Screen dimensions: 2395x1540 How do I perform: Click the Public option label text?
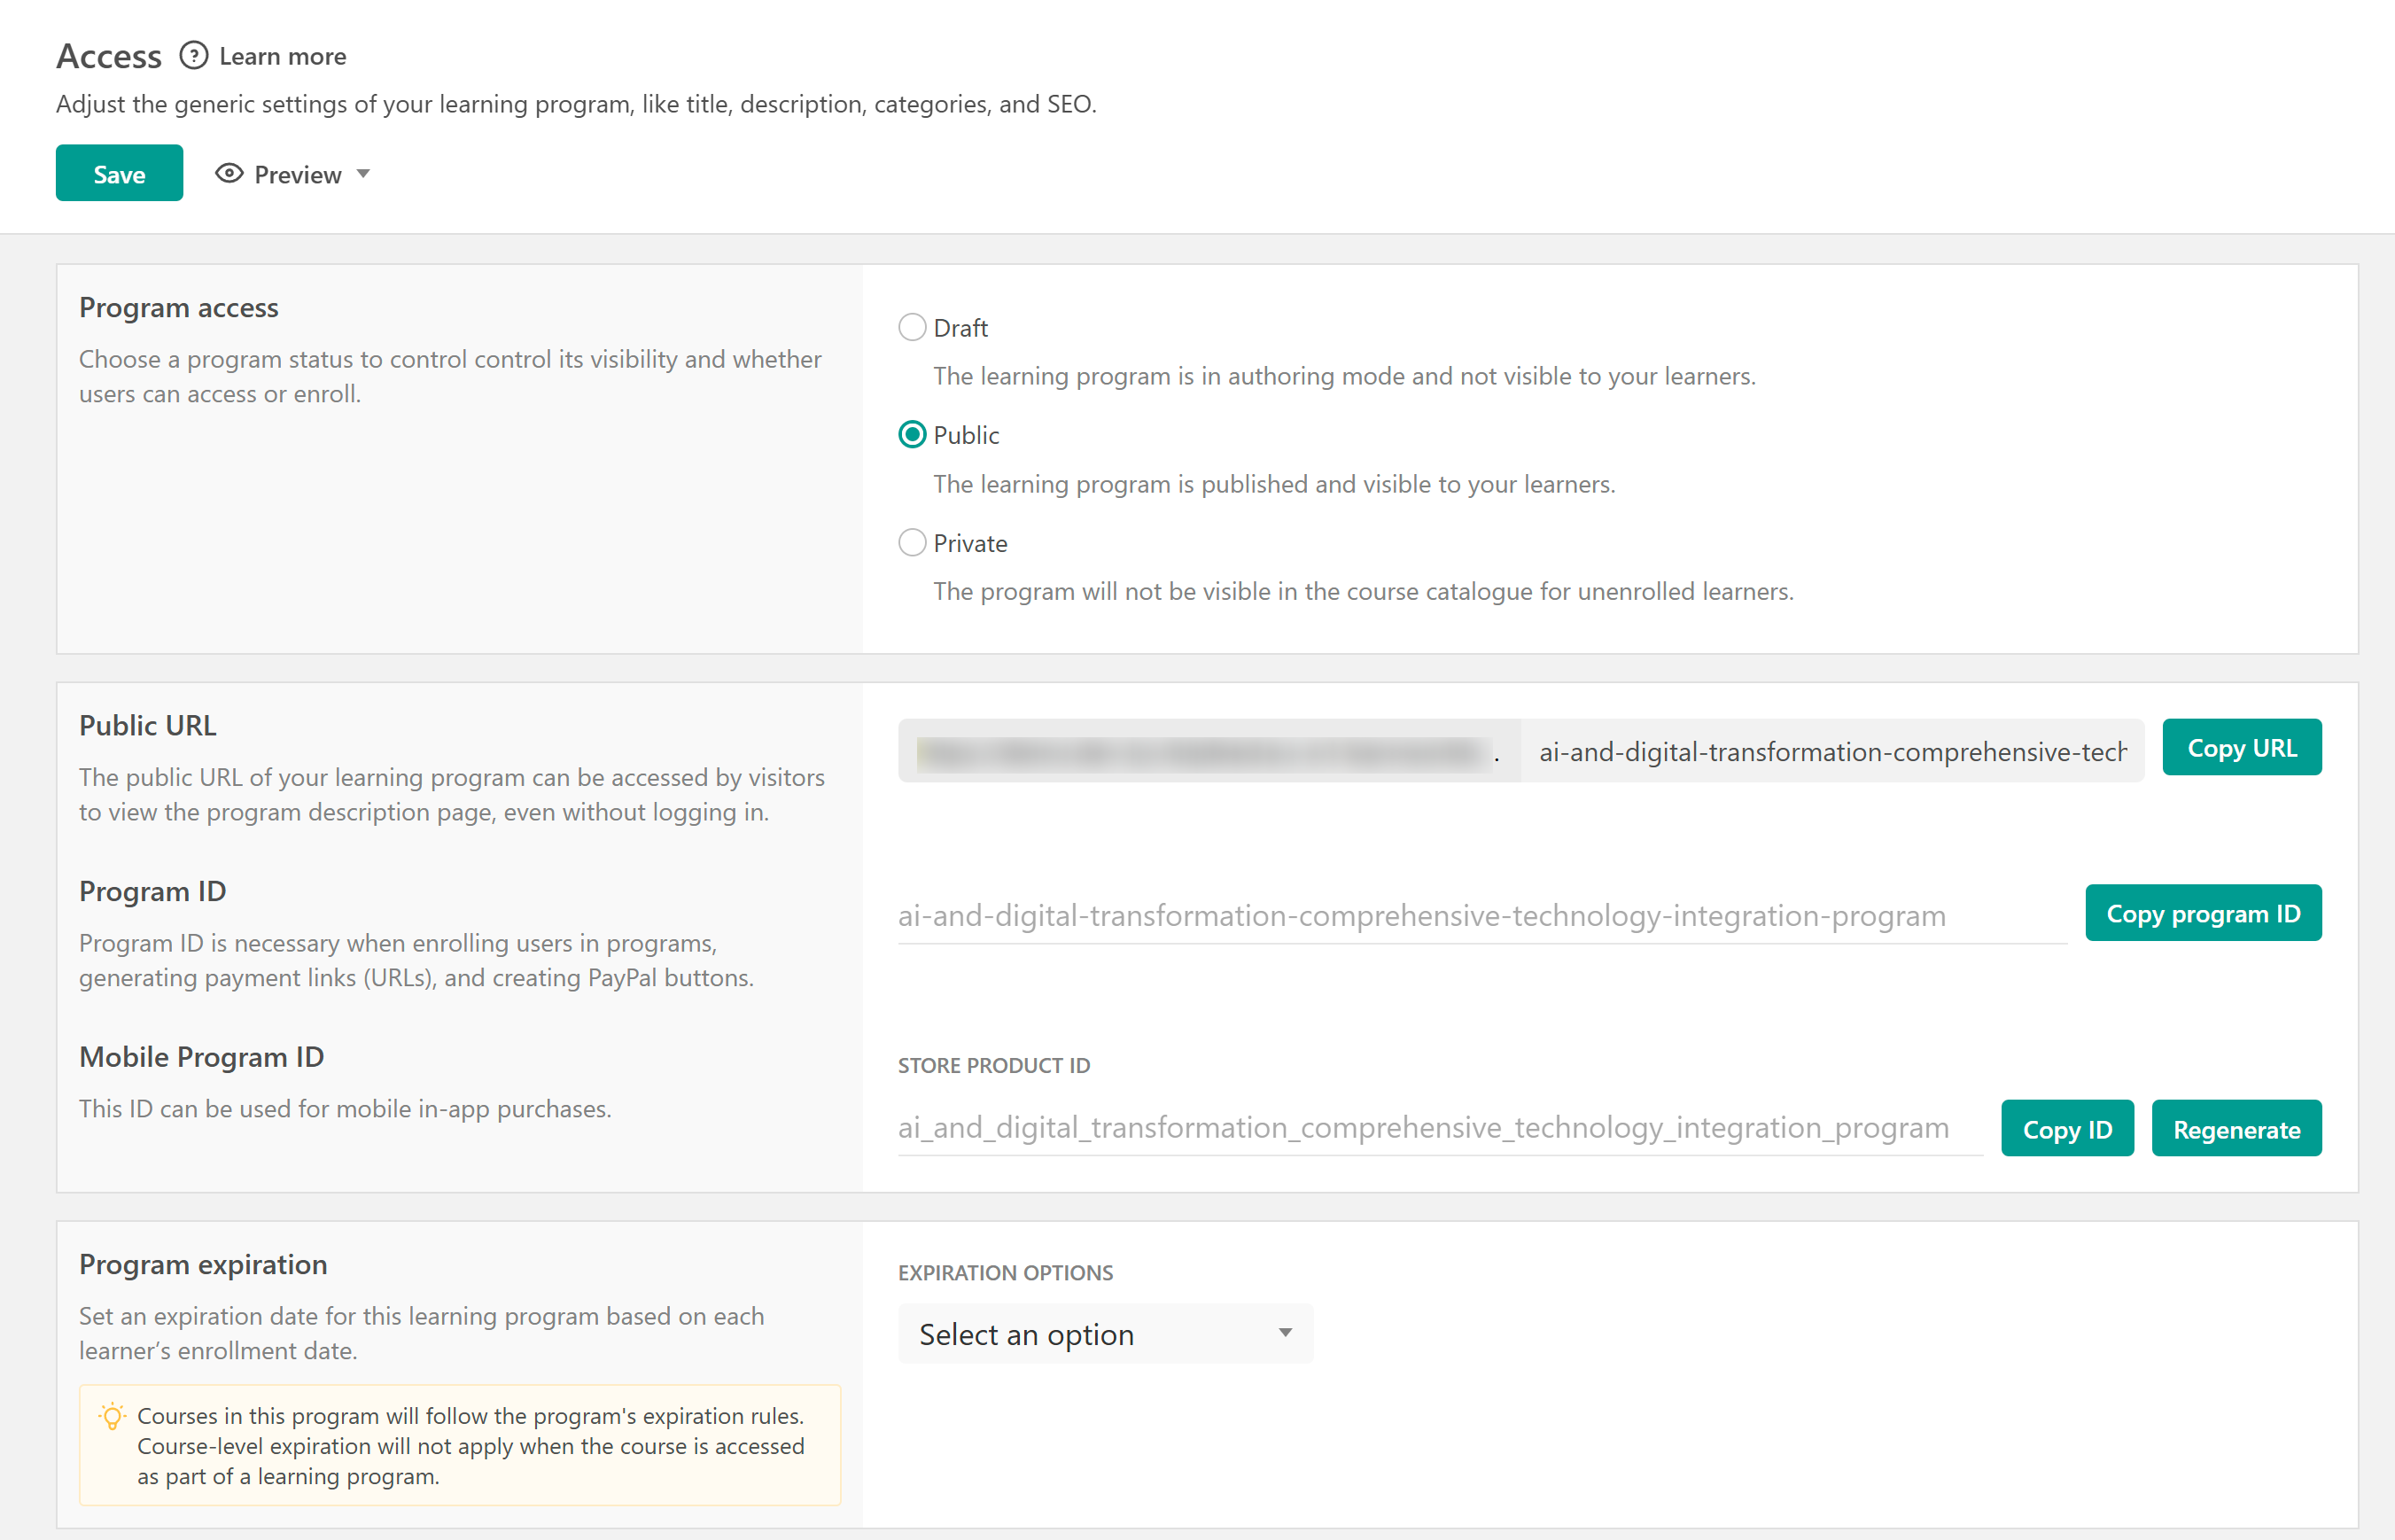click(x=966, y=436)
